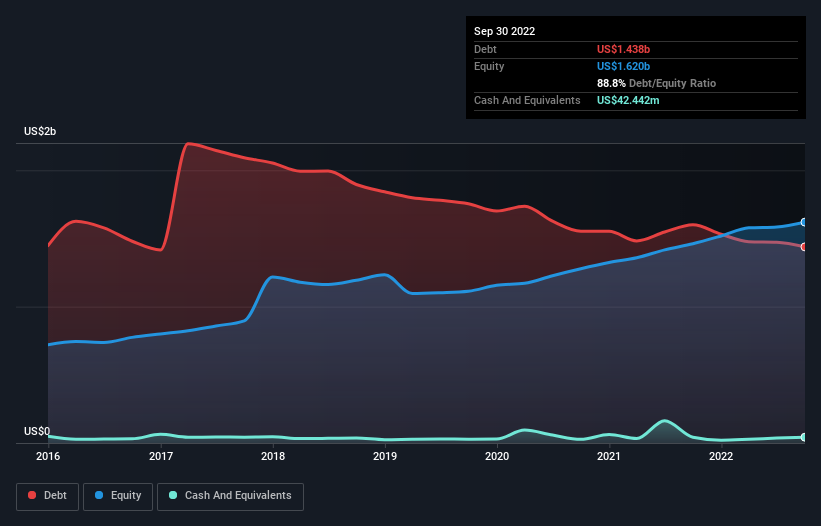Click the Equity row label in tooltip
Viewport: 821px width, 526px height.
(x=489, y=66)
